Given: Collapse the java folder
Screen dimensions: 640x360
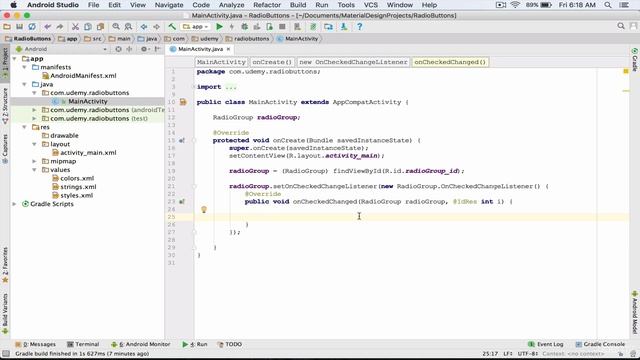Looking at the screenshot, I should coord(24,84).
